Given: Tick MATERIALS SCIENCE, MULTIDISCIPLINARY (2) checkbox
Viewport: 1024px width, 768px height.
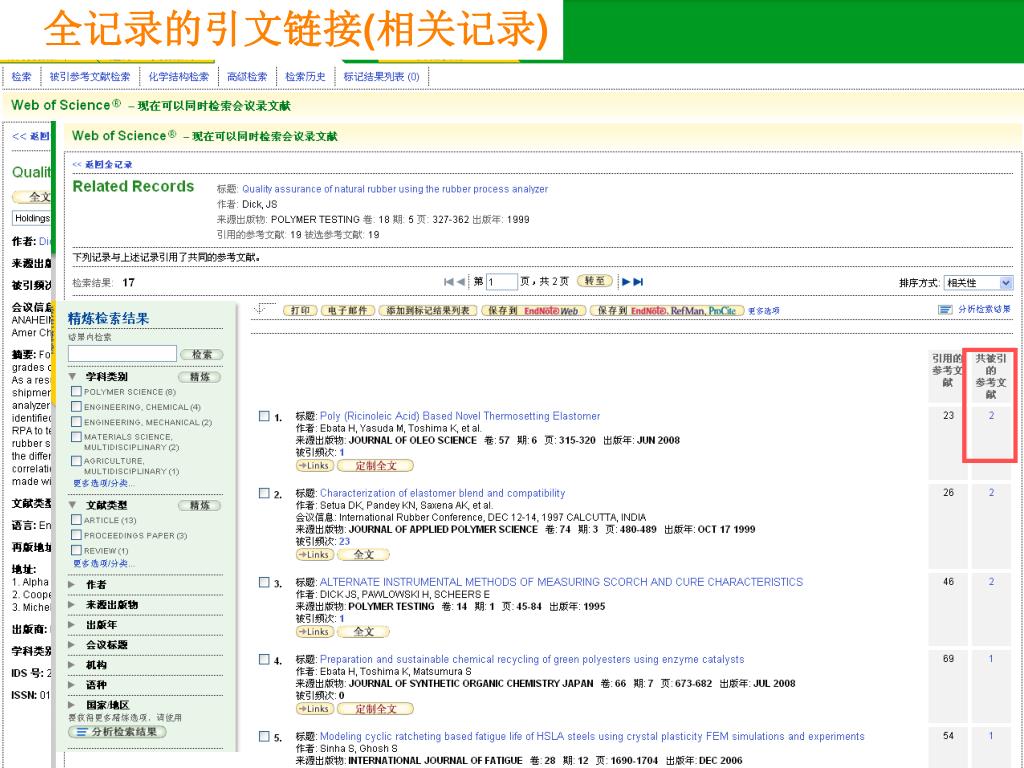Looking at the screenshot, I should (x=76, y=437).
